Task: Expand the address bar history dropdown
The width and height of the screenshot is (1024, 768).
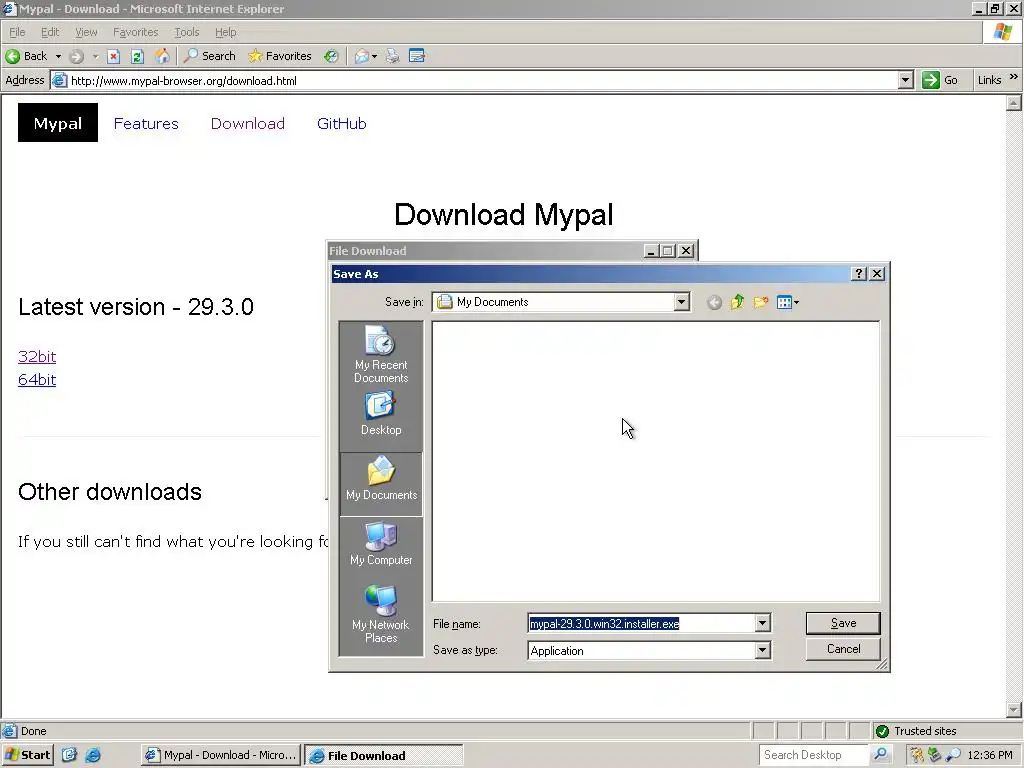Action: click(x=905, y=80)
